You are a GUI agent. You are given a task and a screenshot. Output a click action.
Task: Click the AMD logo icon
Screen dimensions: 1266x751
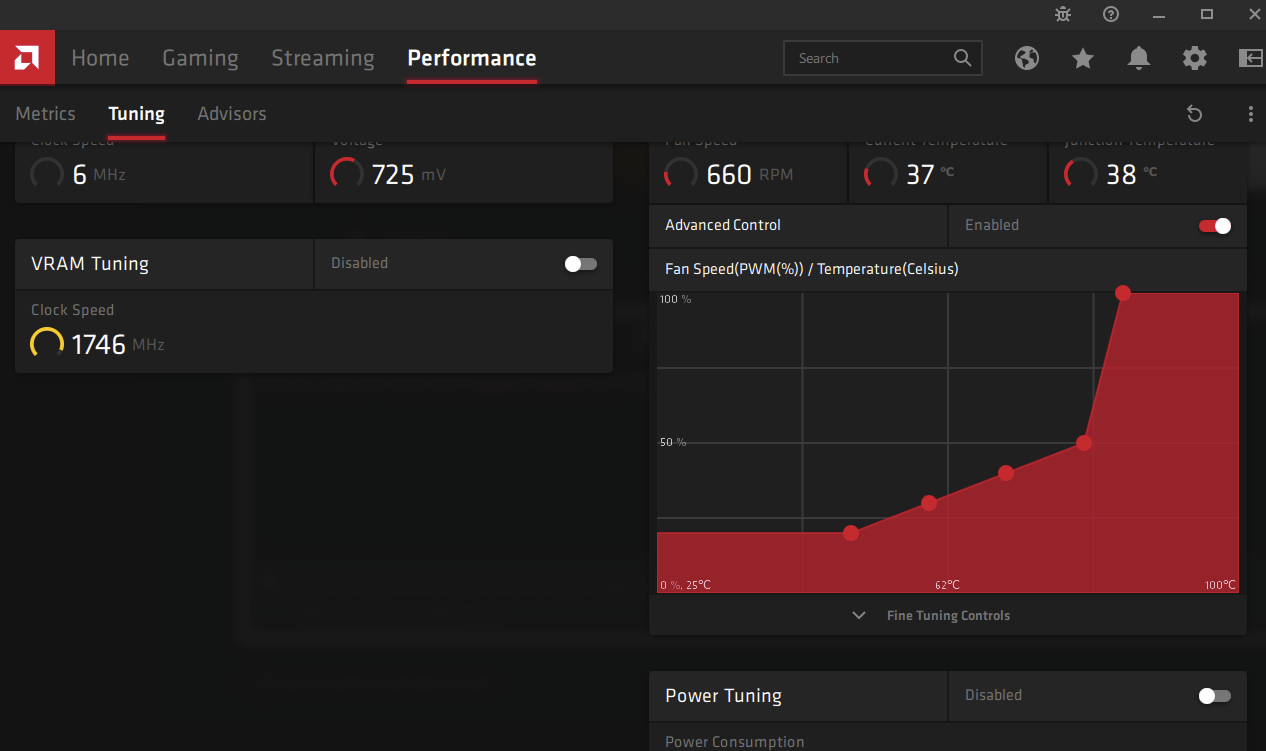tap(27, 58)
